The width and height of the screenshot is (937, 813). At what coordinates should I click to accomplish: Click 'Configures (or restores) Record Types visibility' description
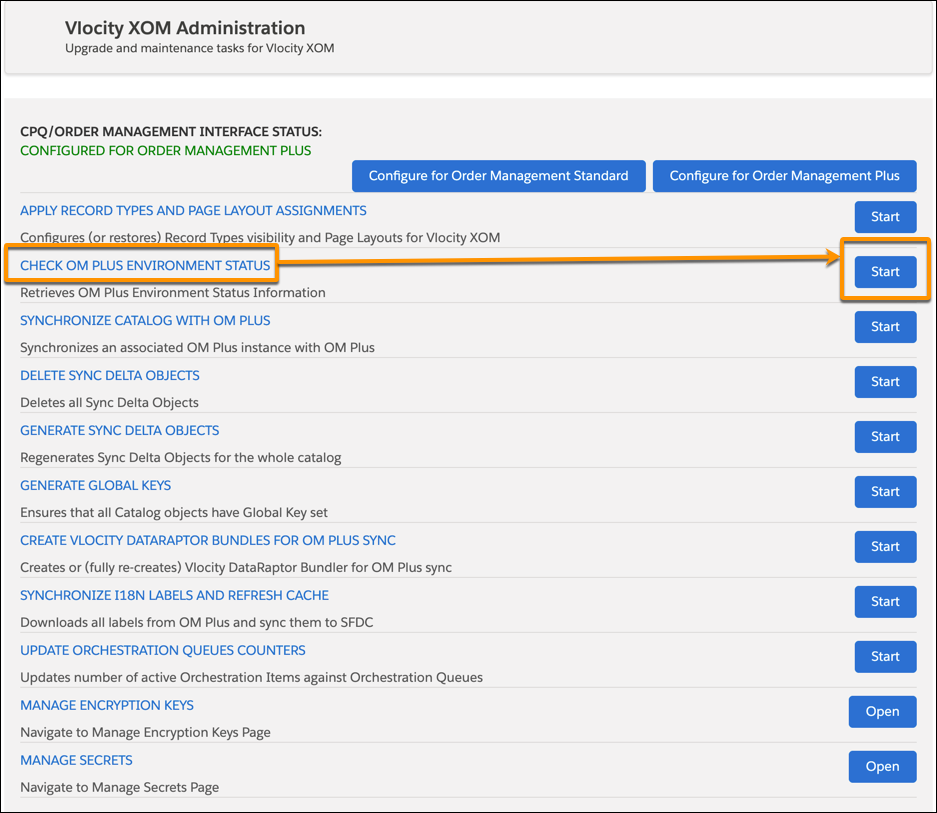coord(260,238)
